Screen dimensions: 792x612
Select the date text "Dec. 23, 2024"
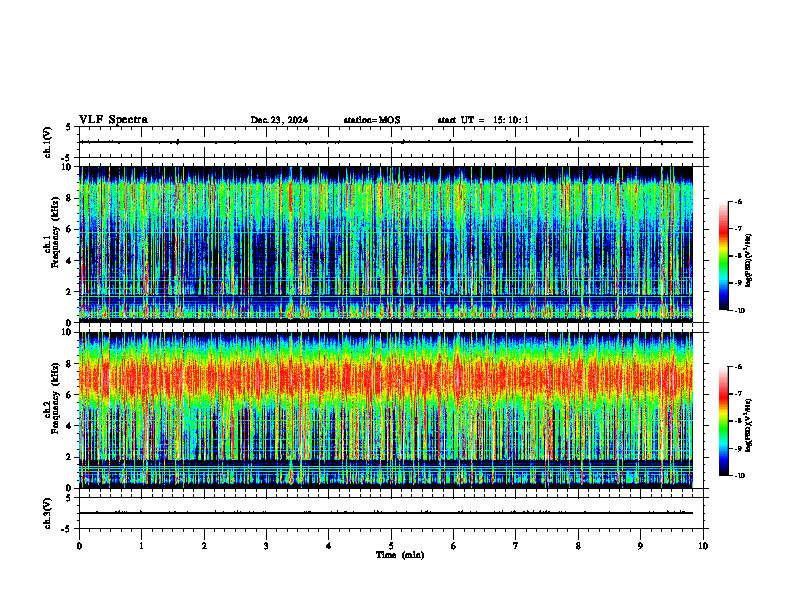[279, 120]
